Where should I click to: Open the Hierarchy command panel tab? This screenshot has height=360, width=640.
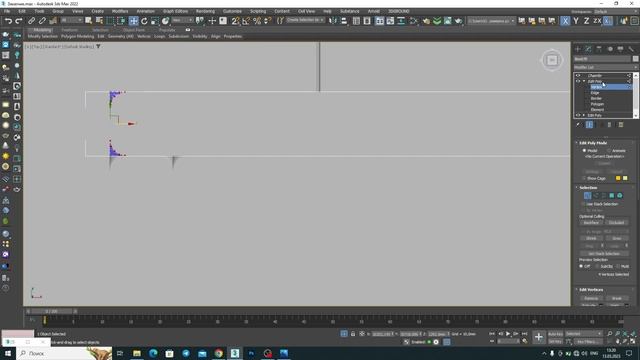(x=599, y=49)
